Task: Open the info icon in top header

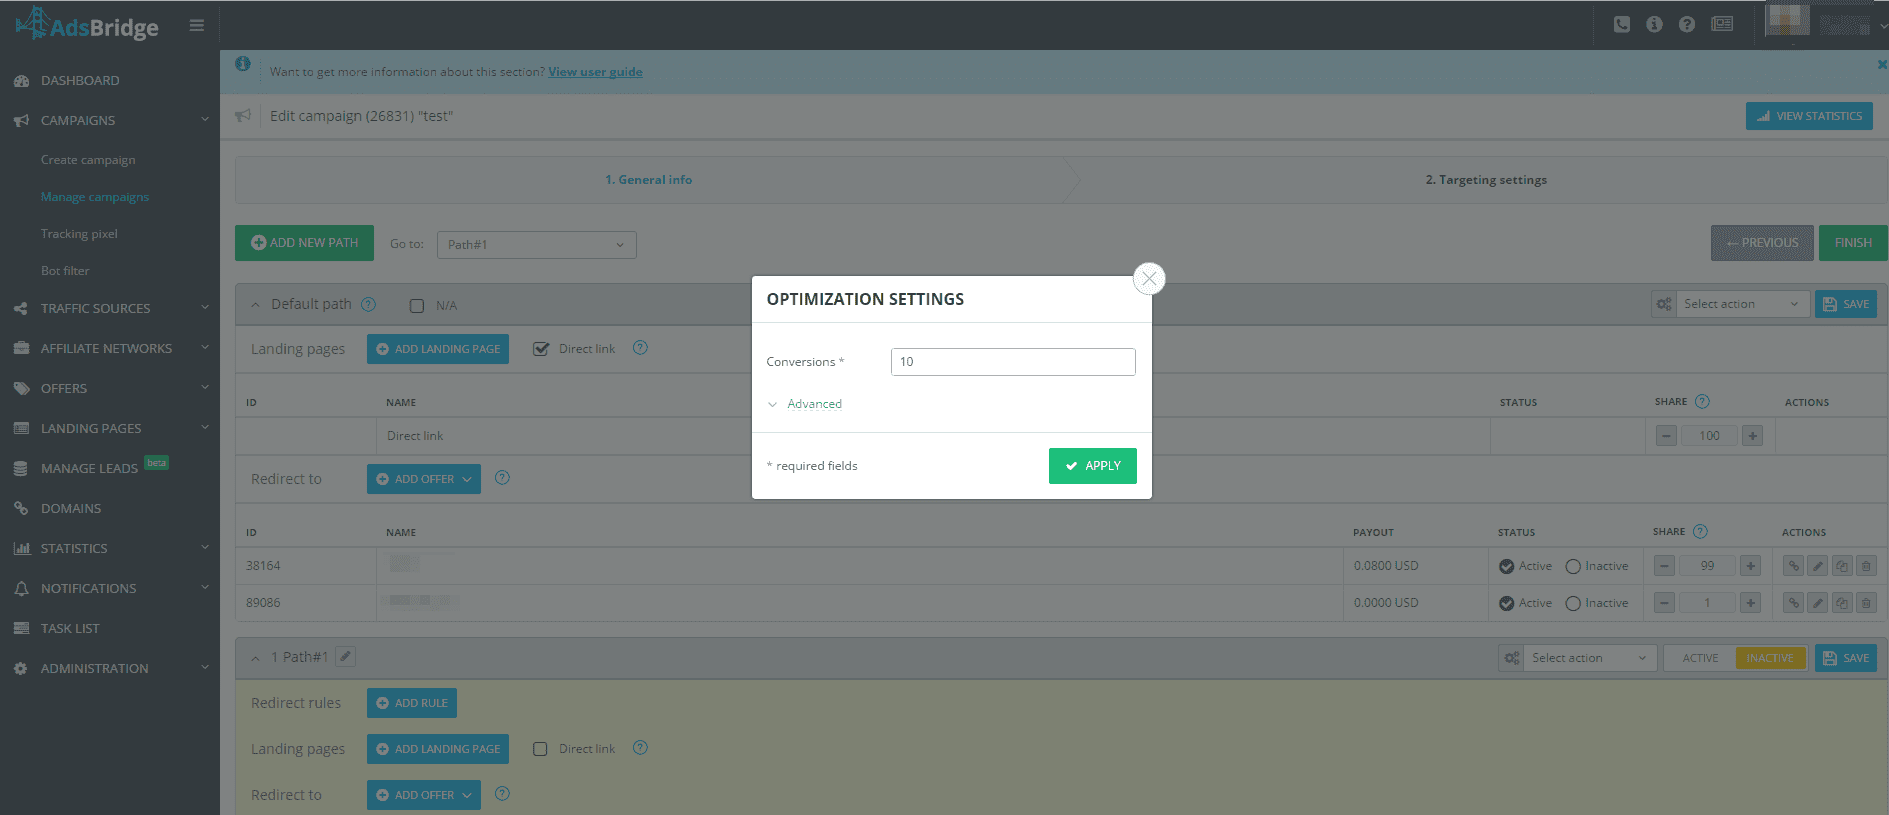Action: click(x=1655, y=24)
